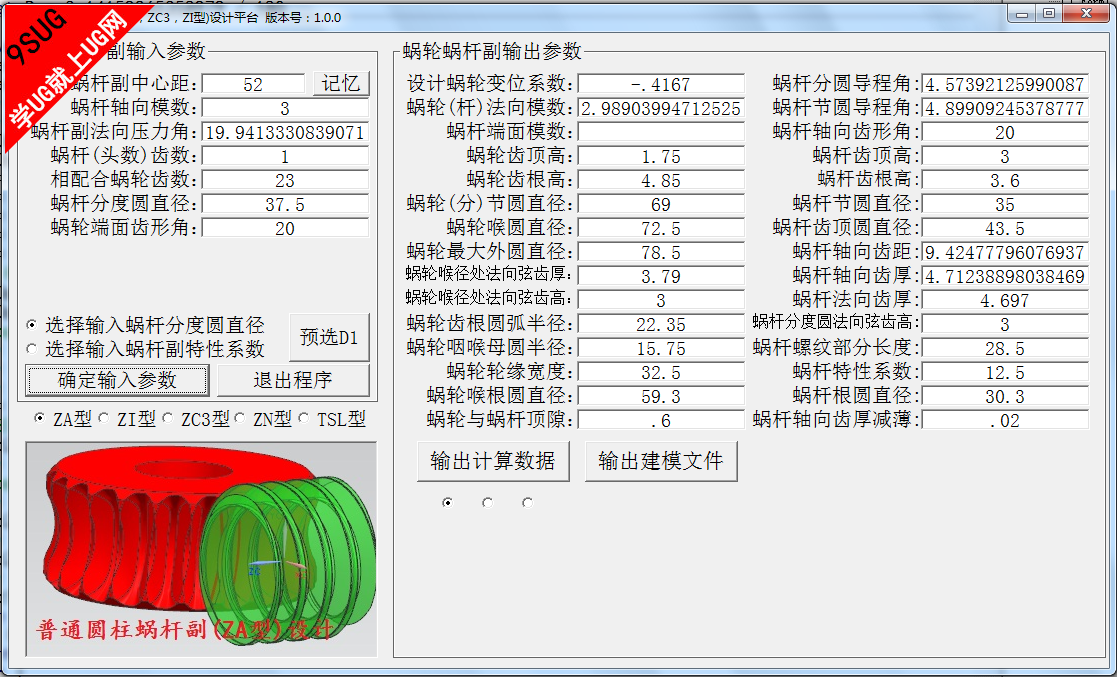1117x677 pixels.
Task: Click the 蜗杆齿根高 value 3.6
Action: [x=1005, y=180]
